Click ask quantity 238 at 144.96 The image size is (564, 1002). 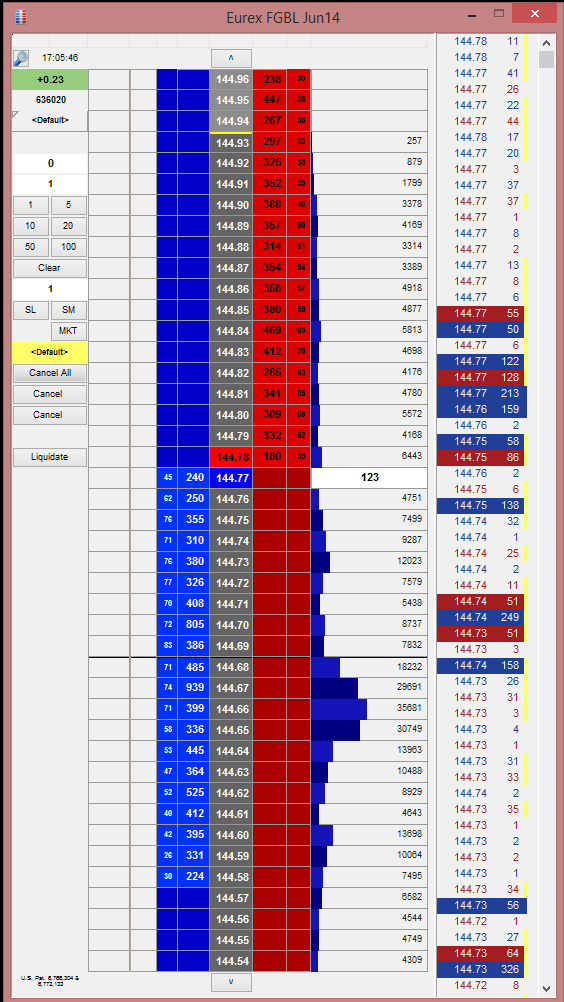[270, 80]
